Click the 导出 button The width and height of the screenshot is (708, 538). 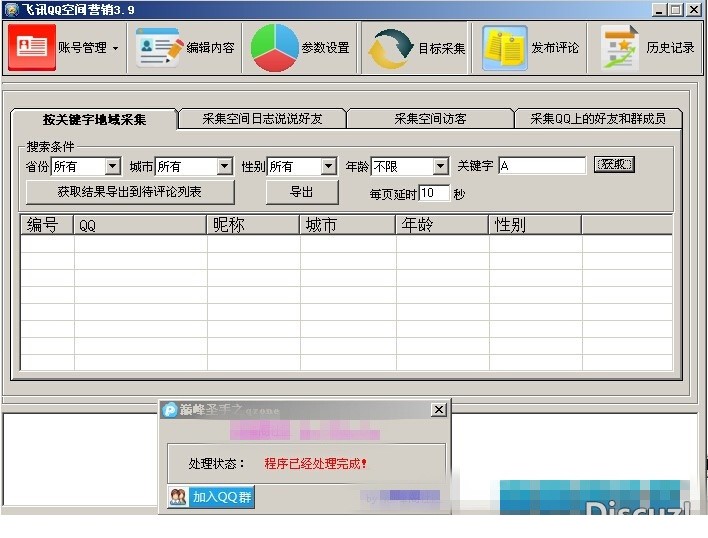pos(302,192)
